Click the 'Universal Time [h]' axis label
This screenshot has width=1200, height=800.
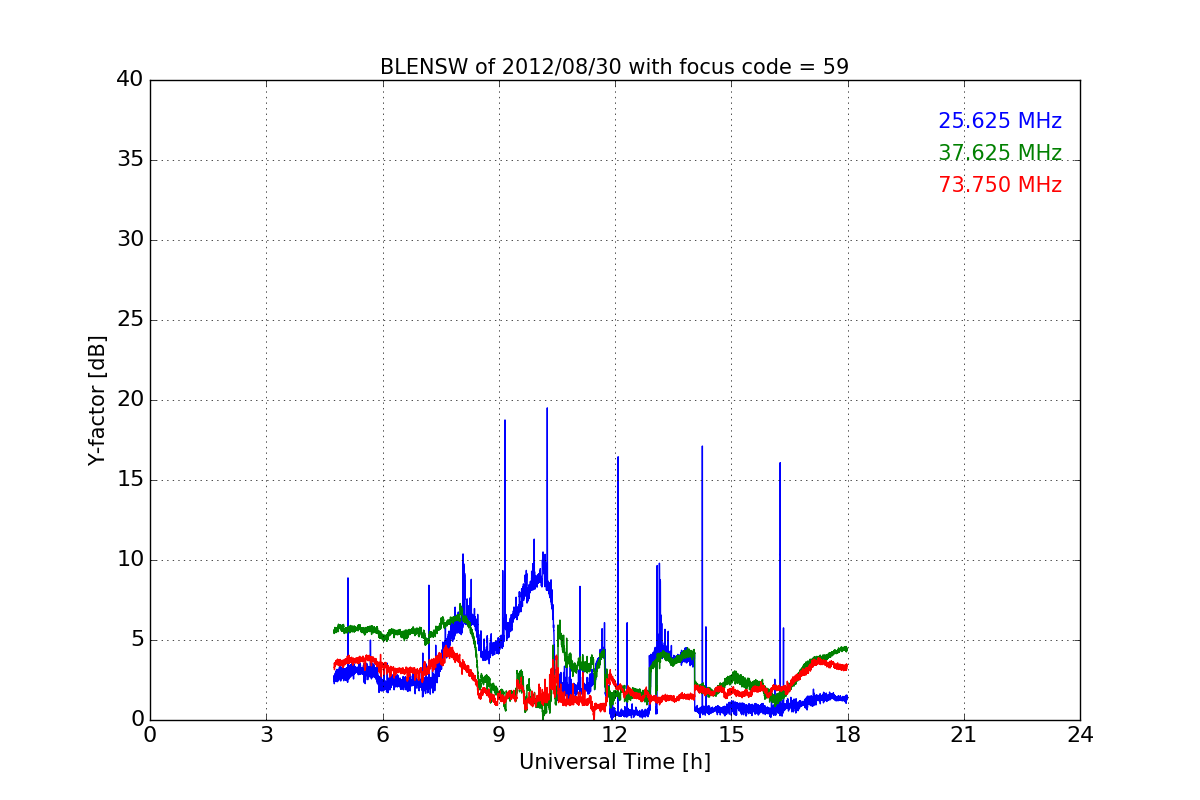click(x=615, y=762)
